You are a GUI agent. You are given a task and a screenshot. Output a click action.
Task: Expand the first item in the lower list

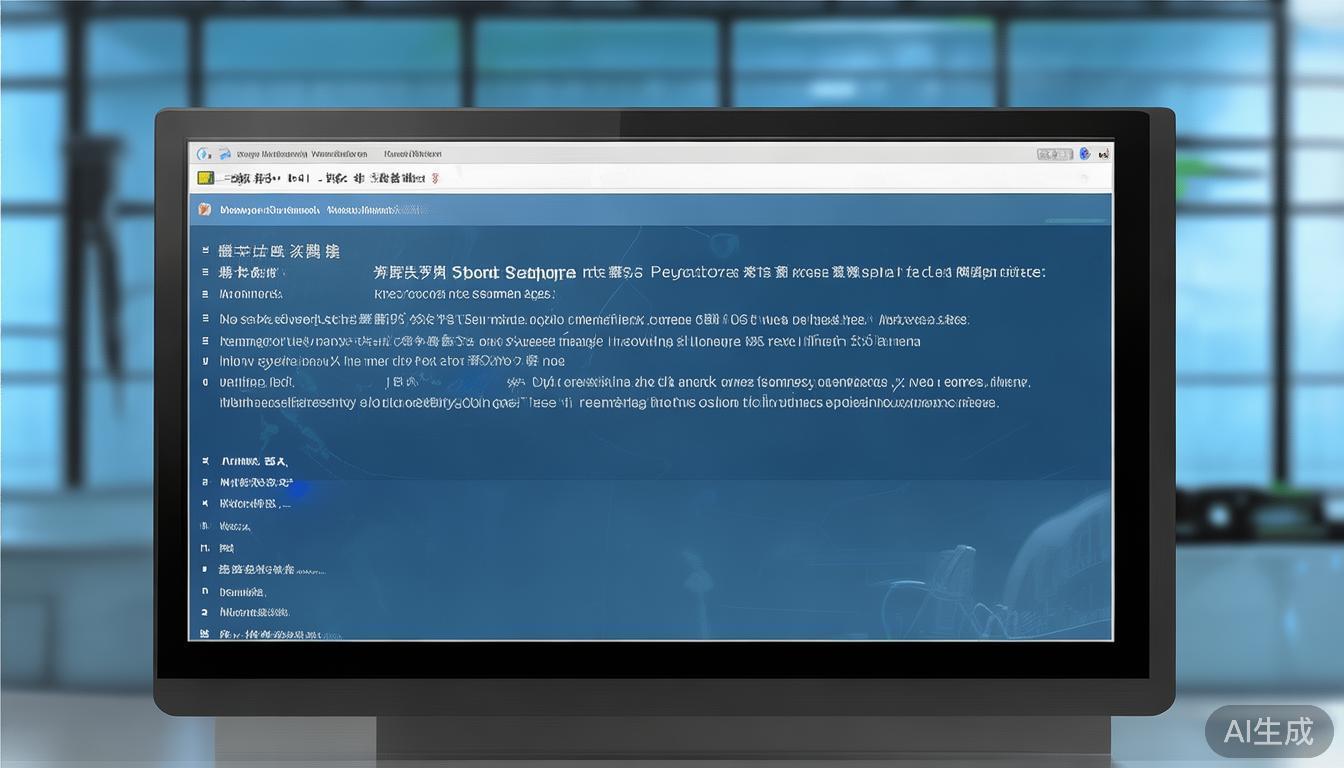(x=203, y=460)
